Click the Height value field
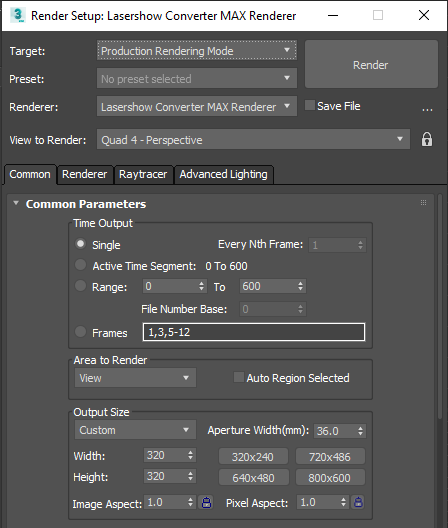Viewport: 448px width, 528px height. point(165,476)
